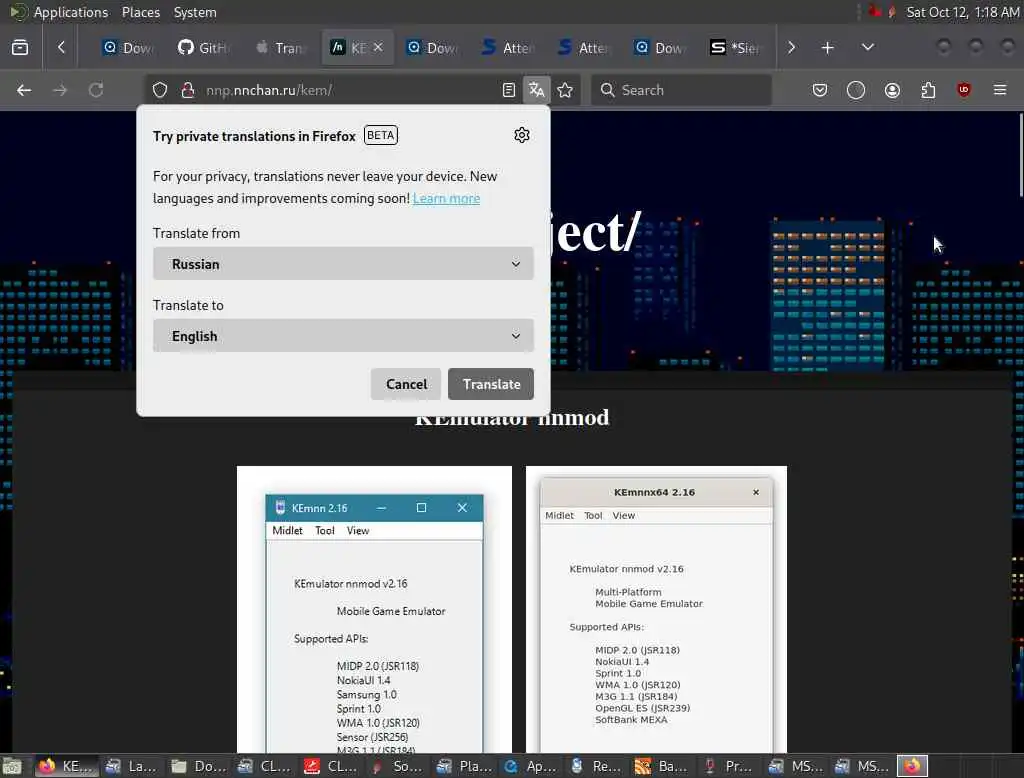
Task: Switch to 'So...' taskbar window
Action: pos(397,766)
